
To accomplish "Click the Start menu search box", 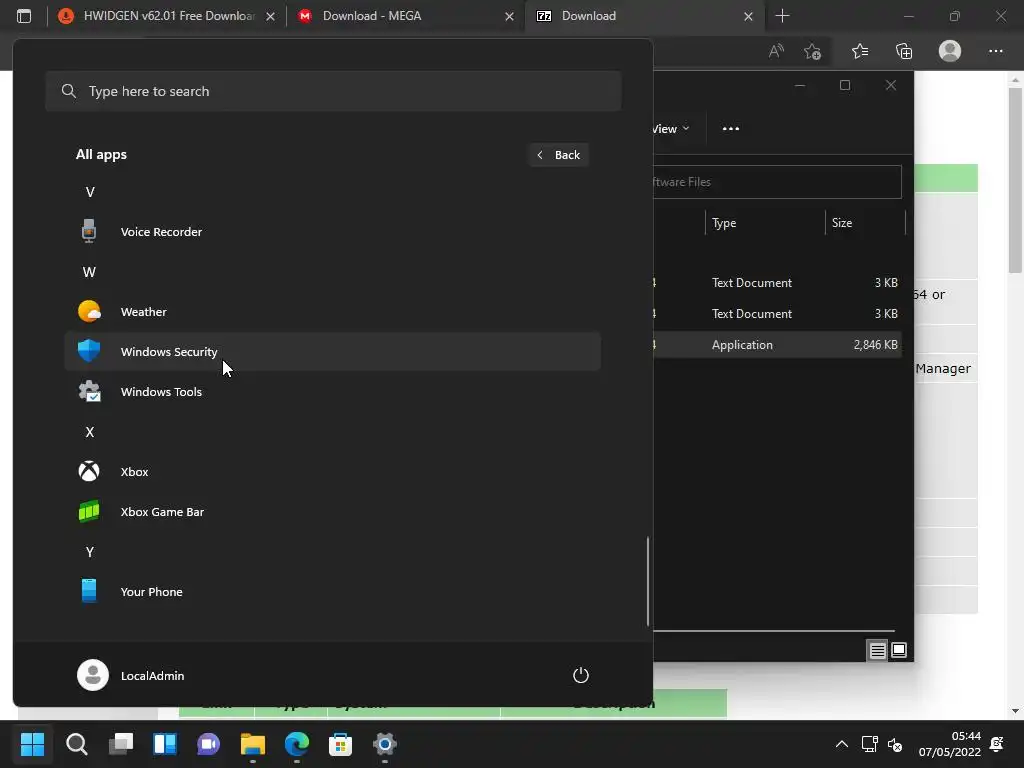I will point(333,91).
